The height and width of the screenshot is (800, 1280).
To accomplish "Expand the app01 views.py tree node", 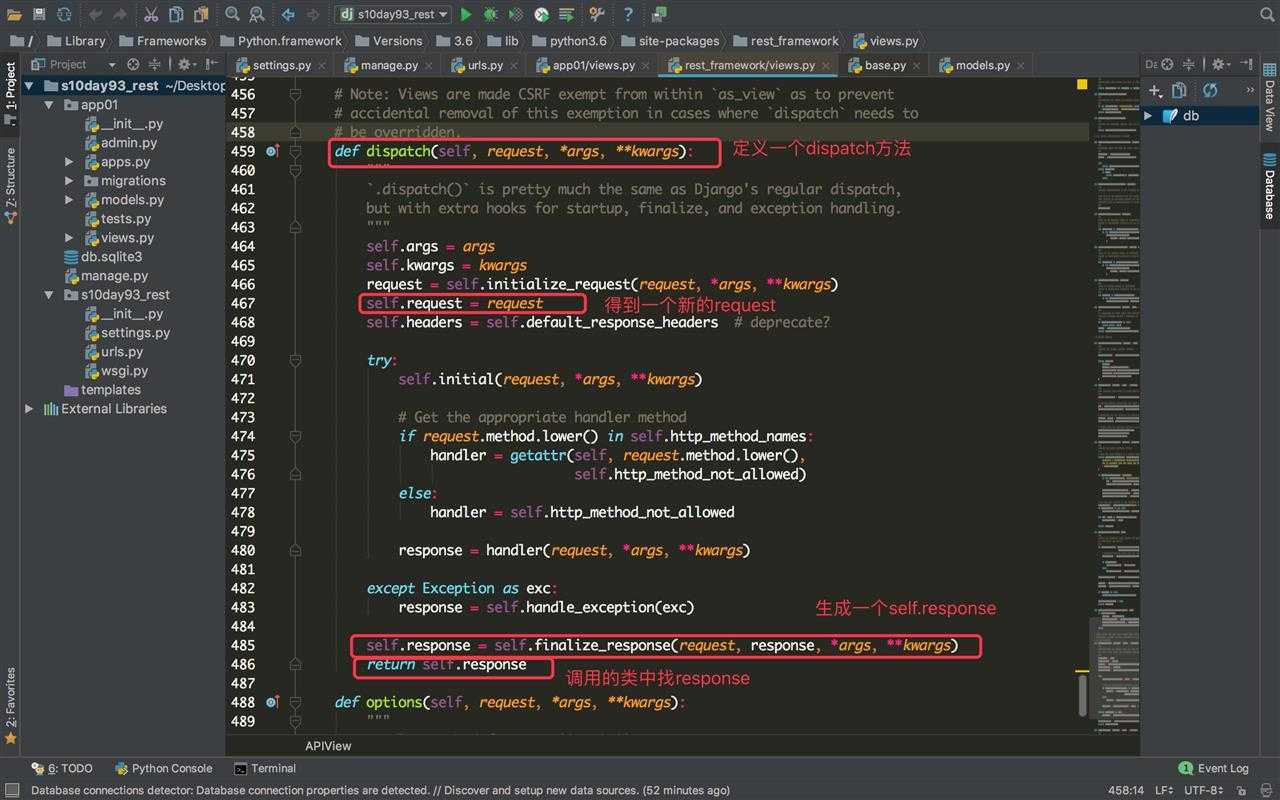I will click(x=69, y=238).
